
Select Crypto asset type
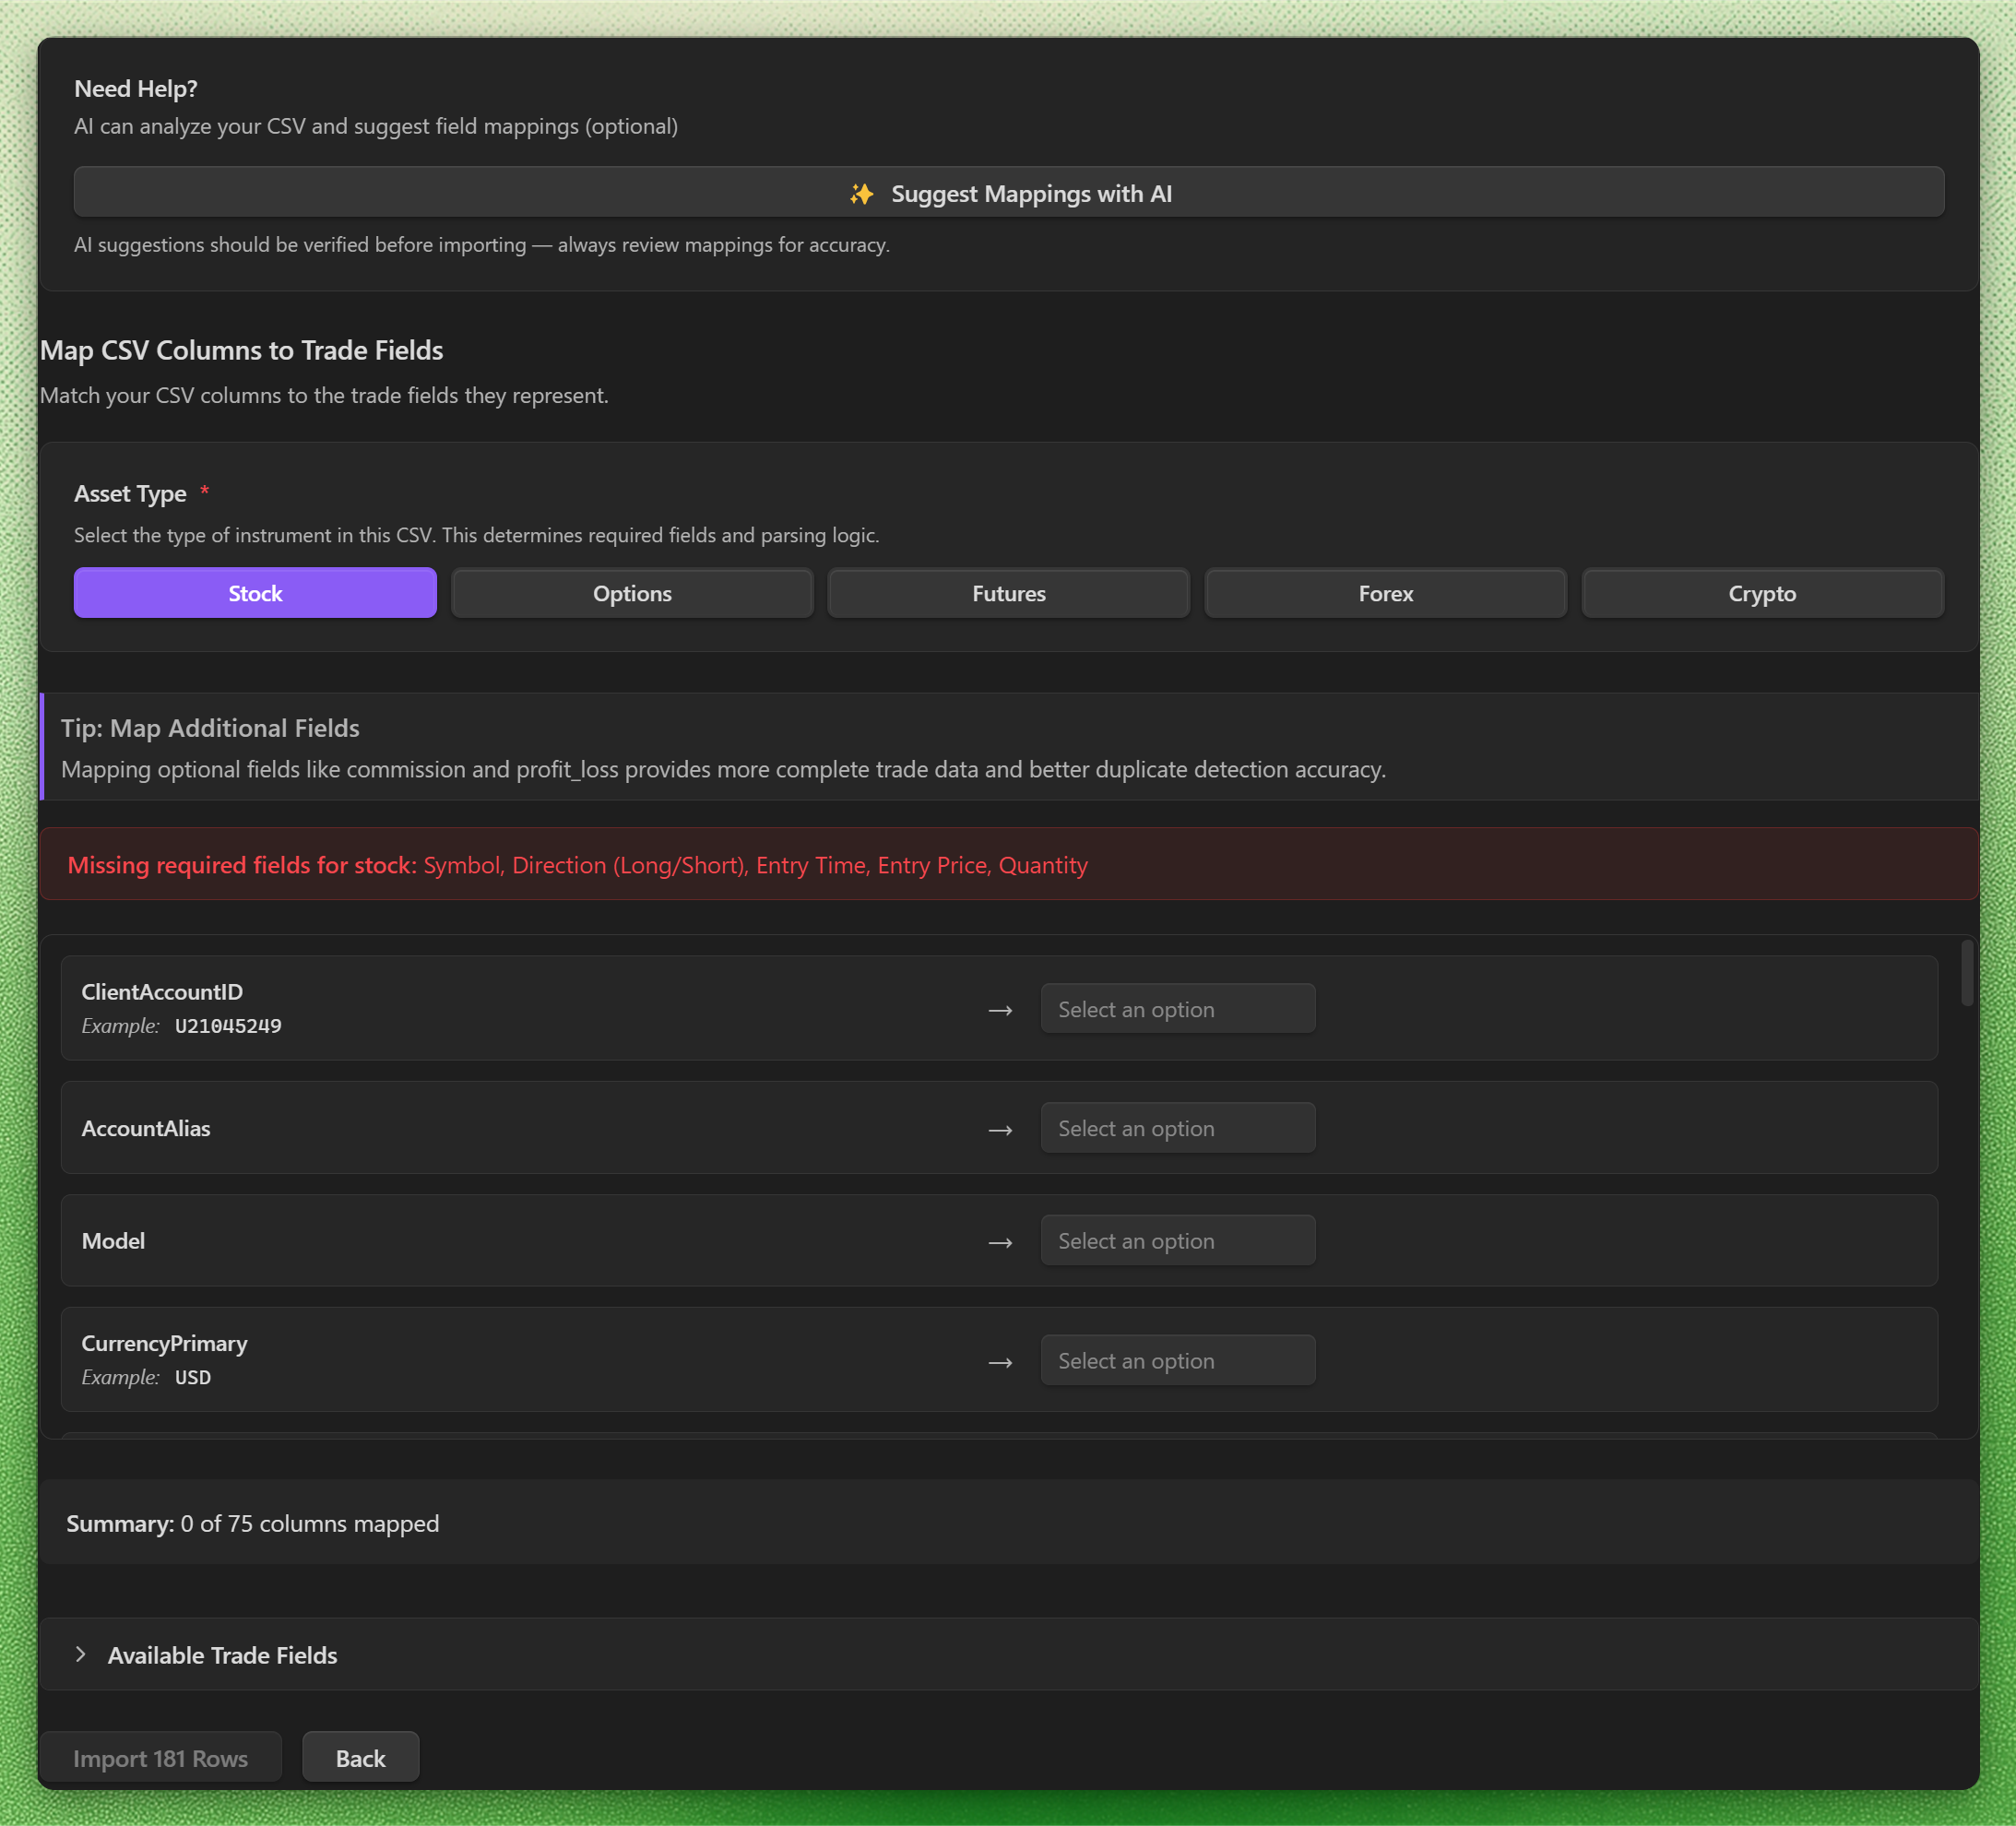tap(1763, 593)
